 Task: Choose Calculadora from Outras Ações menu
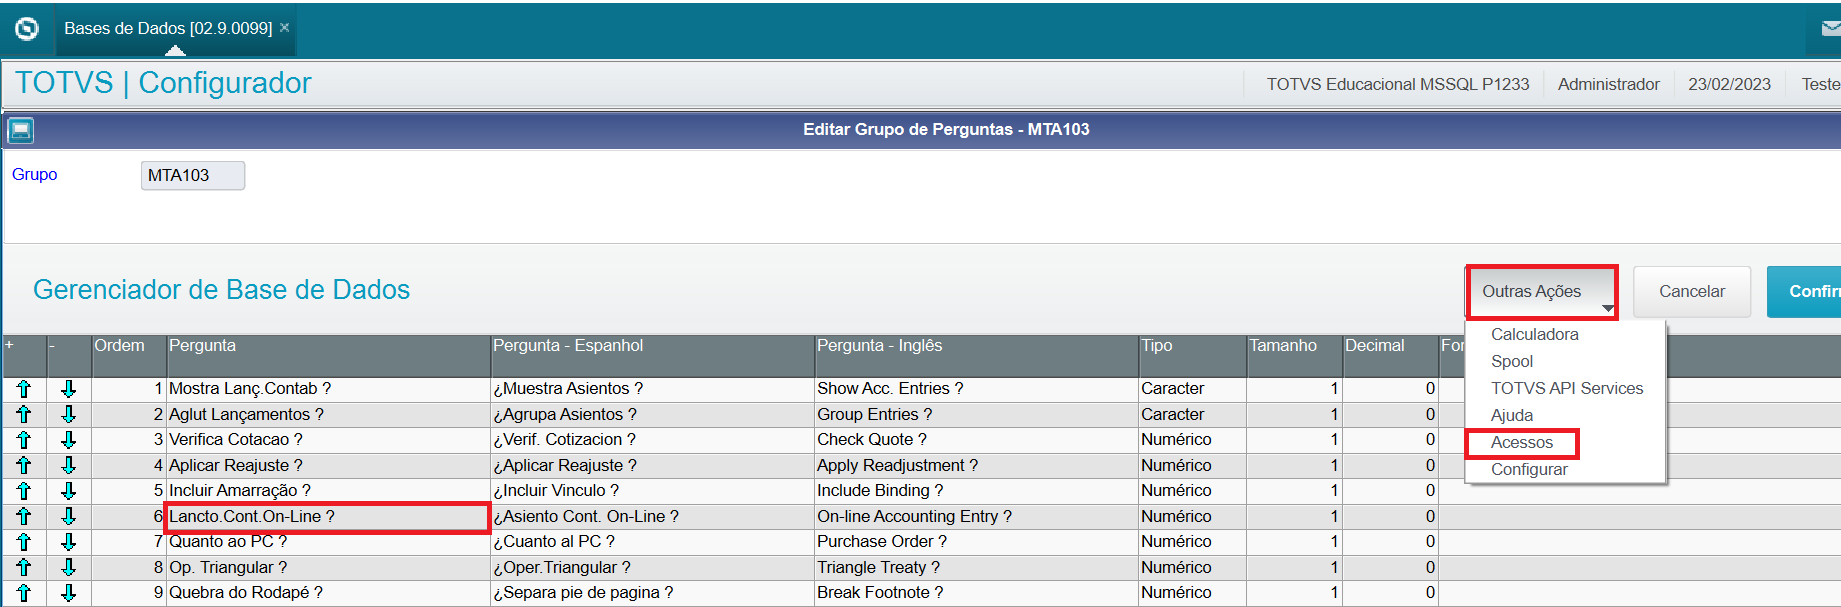click(x=1534, y=334)
